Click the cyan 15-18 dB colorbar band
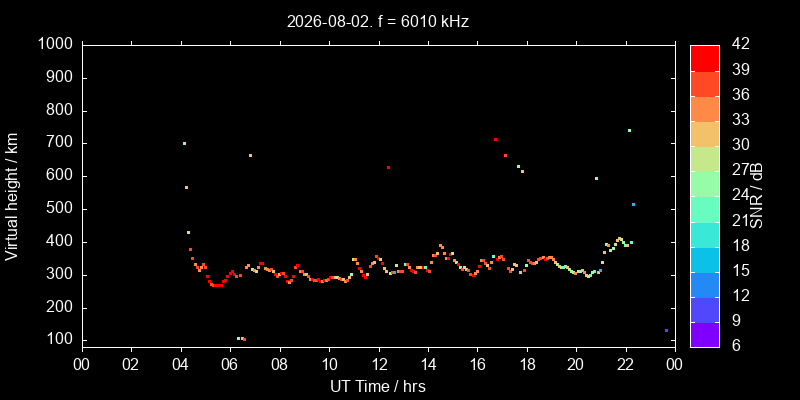Screen dimensions: 800x400 click(705, 259)
